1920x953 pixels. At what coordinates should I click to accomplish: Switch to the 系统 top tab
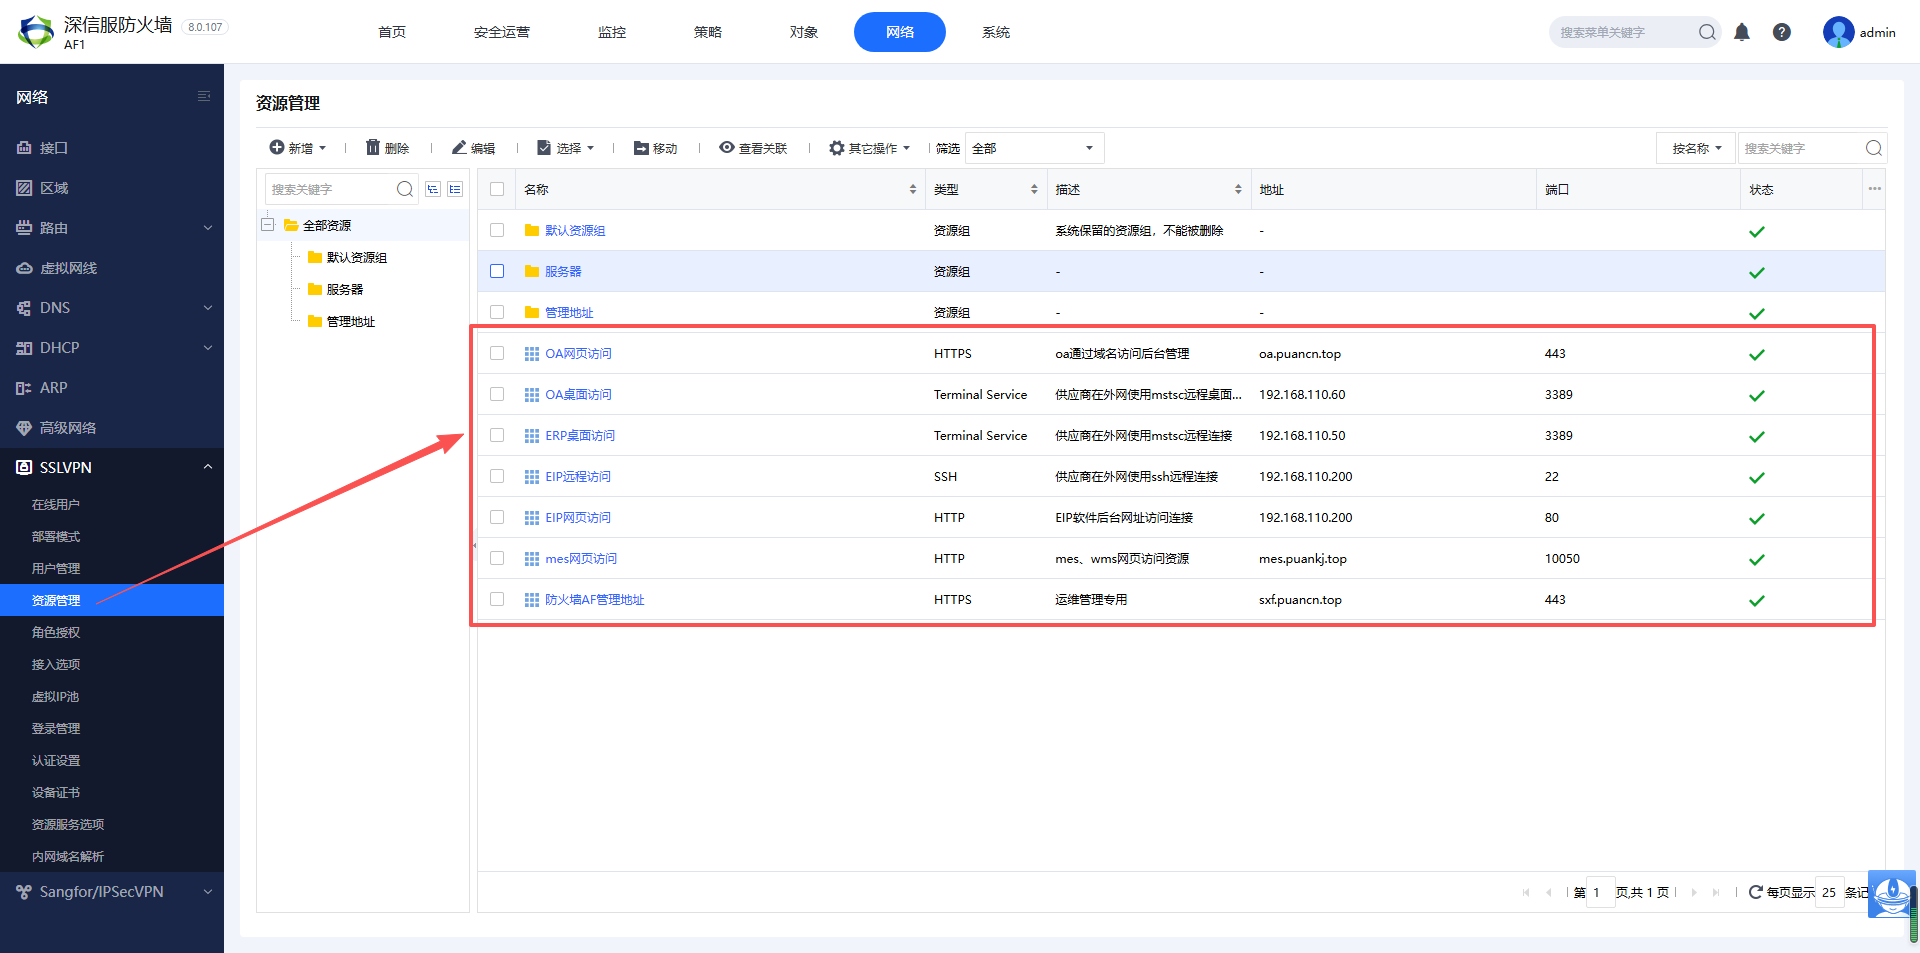coord(996,32)
